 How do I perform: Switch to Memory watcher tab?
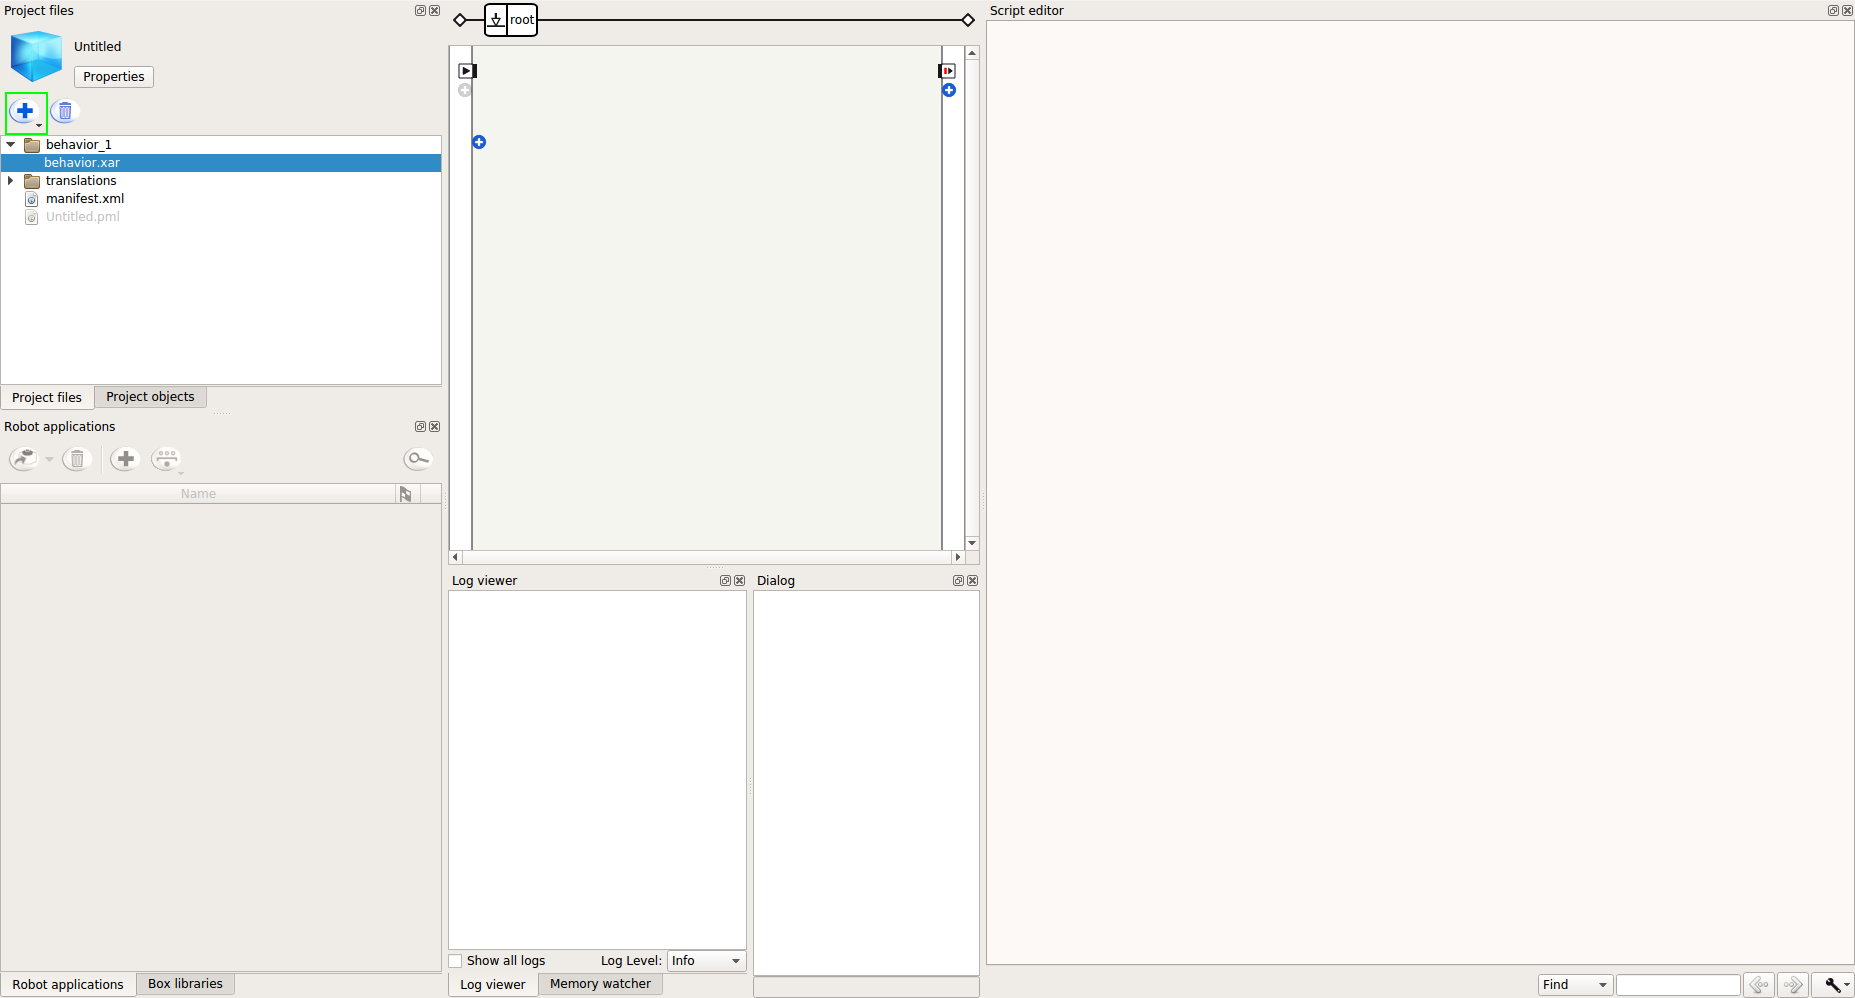click(600, 984)
